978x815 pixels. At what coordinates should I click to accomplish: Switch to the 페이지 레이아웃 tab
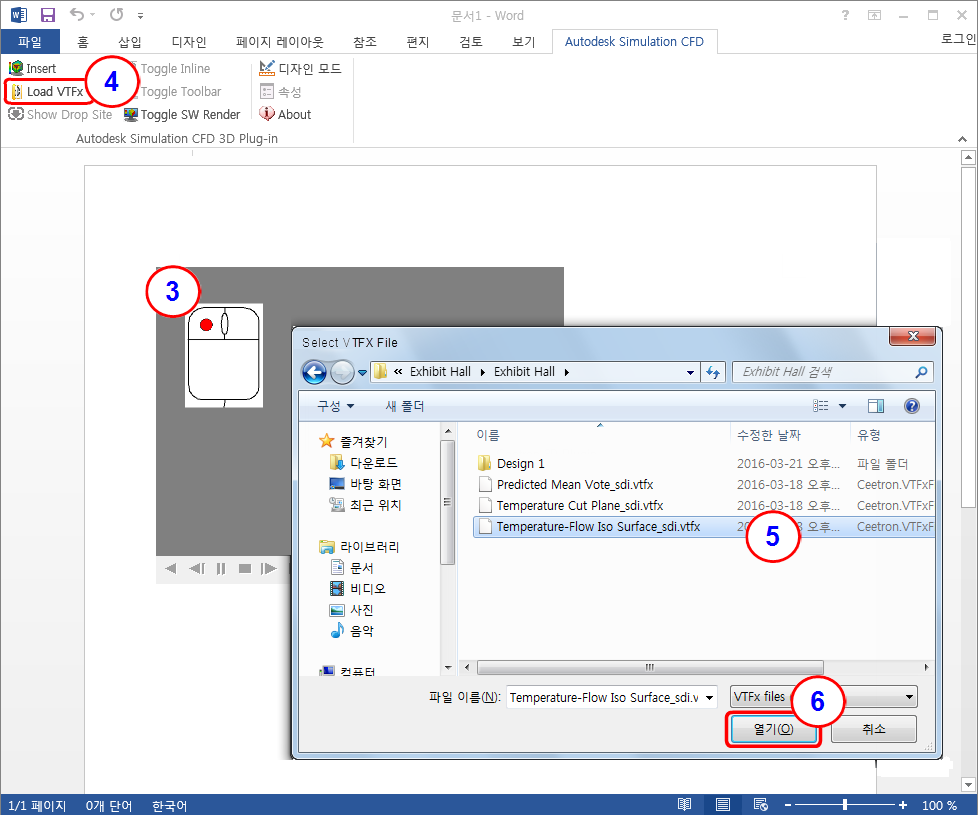pyautogui.click(x=279, y=42)
